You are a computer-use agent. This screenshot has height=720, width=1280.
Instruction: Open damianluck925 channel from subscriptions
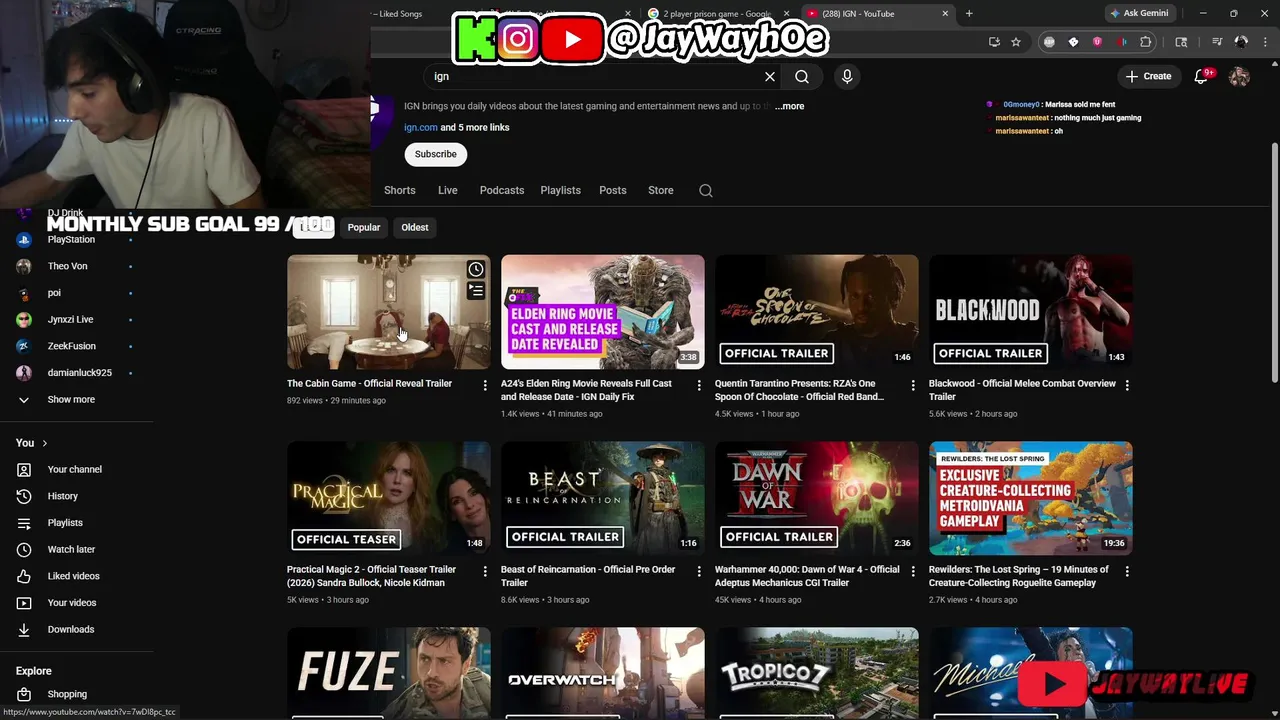pyautogui.click(x=79, y=373)
